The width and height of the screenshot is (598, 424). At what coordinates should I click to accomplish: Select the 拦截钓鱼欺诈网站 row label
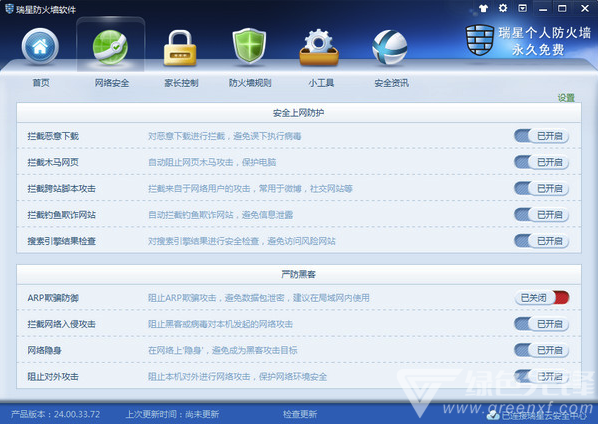tap(61, 215)
